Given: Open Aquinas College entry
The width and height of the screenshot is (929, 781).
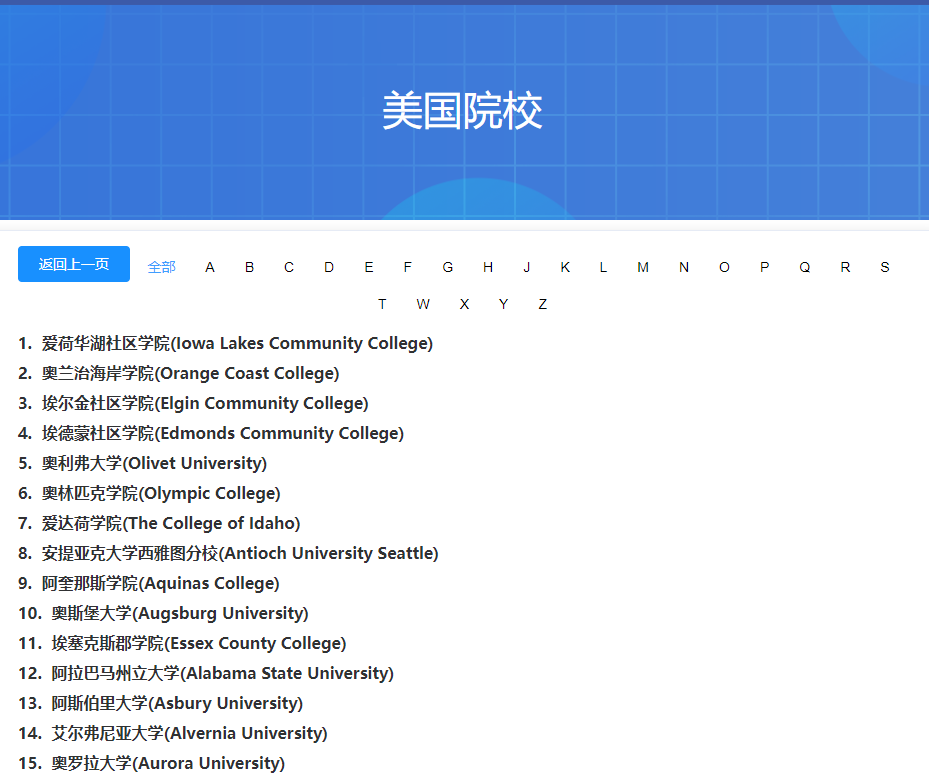Looking at the screenshot, I should tap(160, 583).
